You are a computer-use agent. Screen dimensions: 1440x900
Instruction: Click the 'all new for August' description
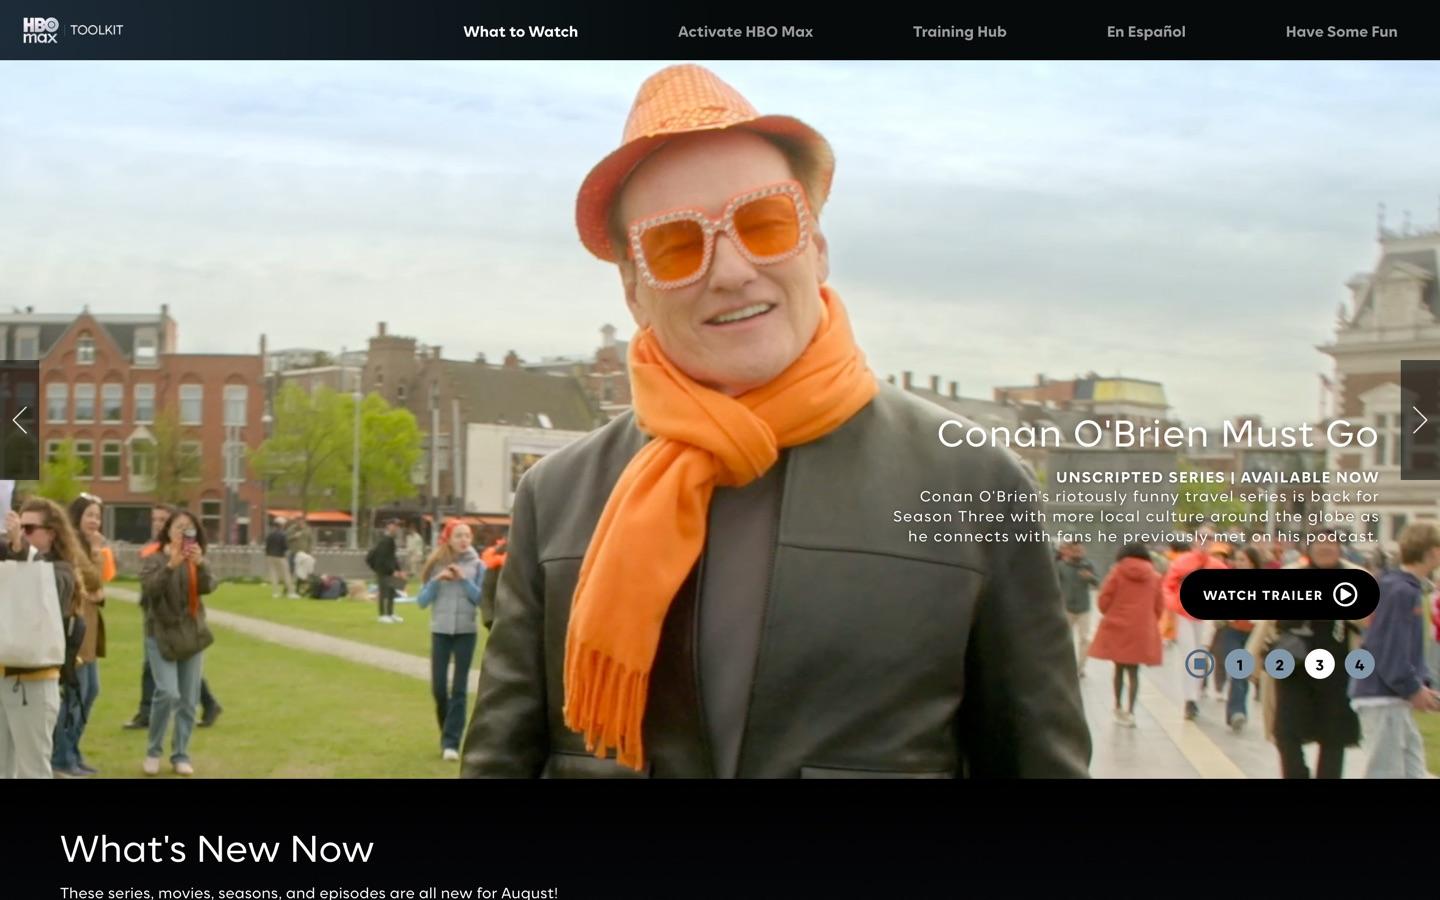pos(309,892)
